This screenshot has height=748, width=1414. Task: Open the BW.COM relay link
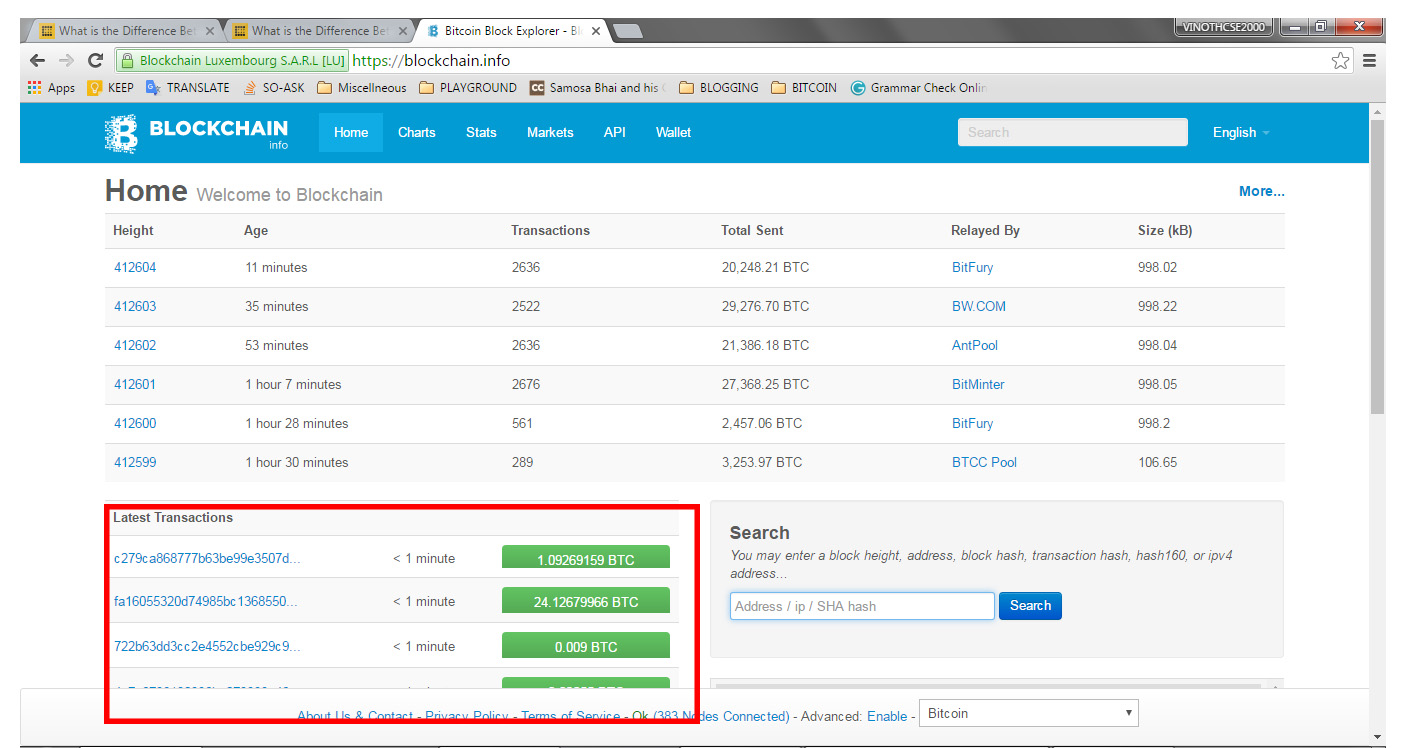[979, 306]
